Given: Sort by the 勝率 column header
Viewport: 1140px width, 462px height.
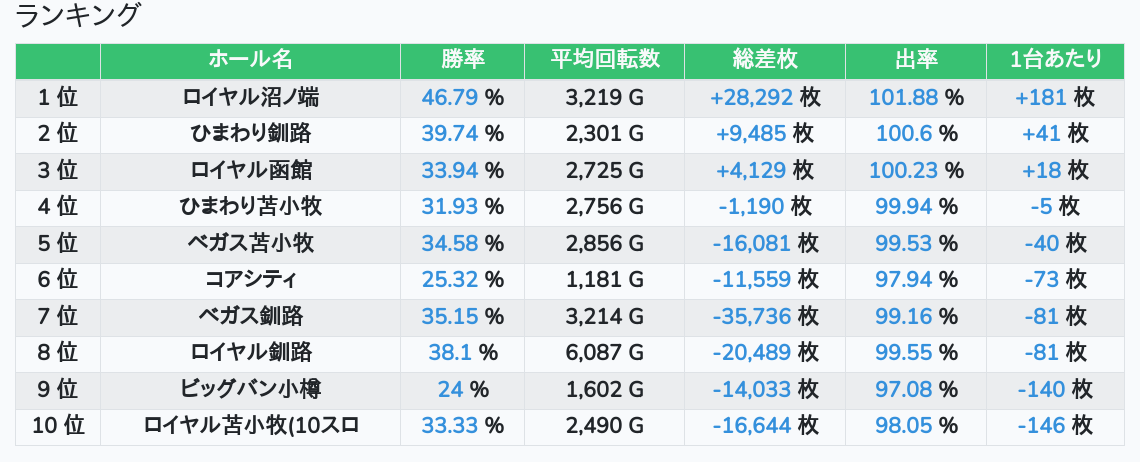Looking at the screenshot, I should pyautogui.click(x=463, y=60).
